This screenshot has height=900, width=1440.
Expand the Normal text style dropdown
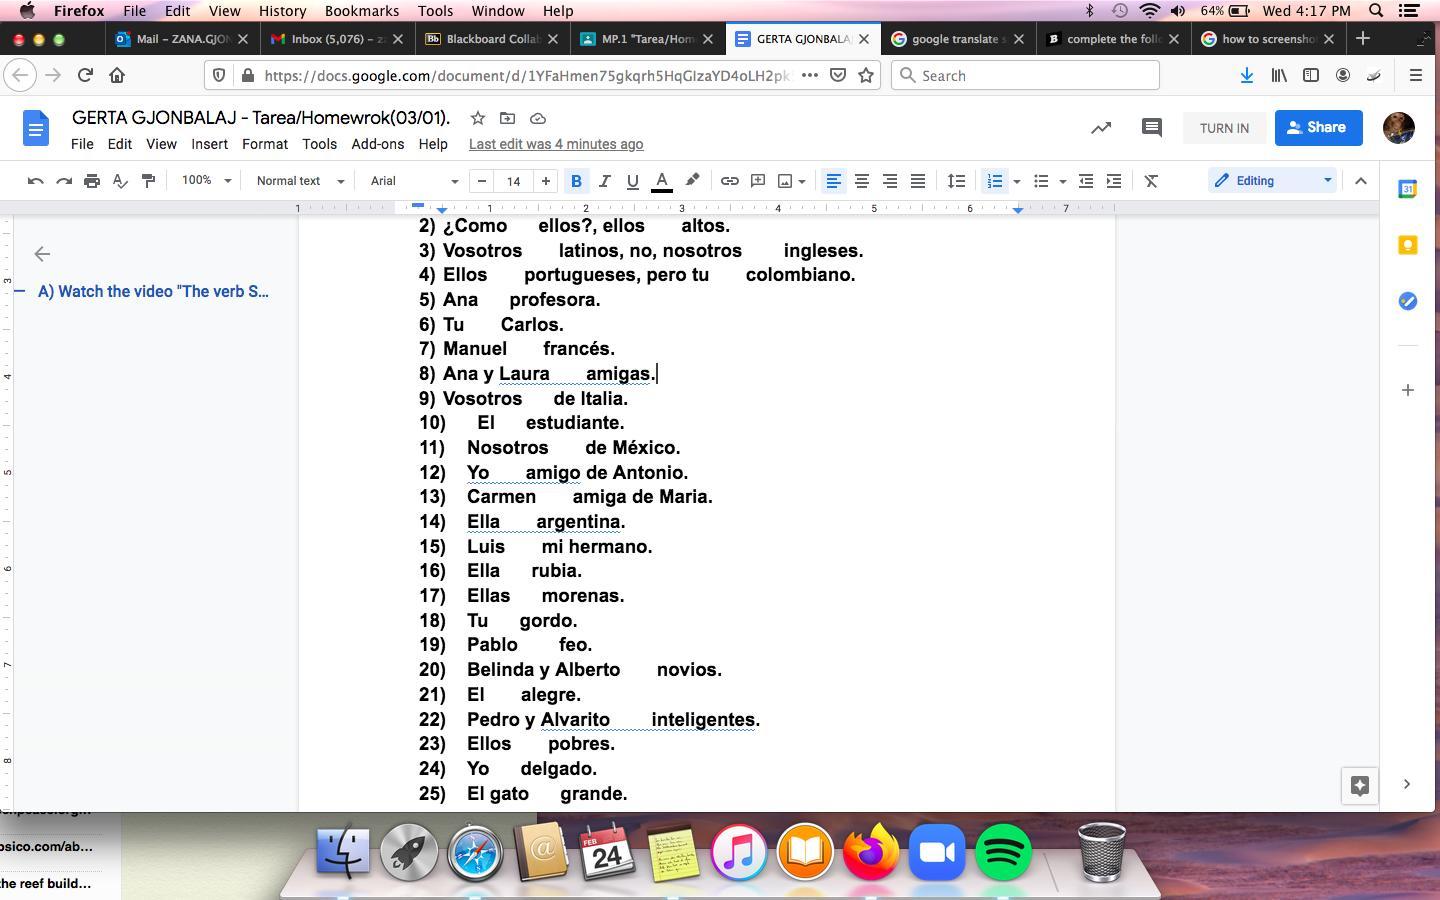299,181
